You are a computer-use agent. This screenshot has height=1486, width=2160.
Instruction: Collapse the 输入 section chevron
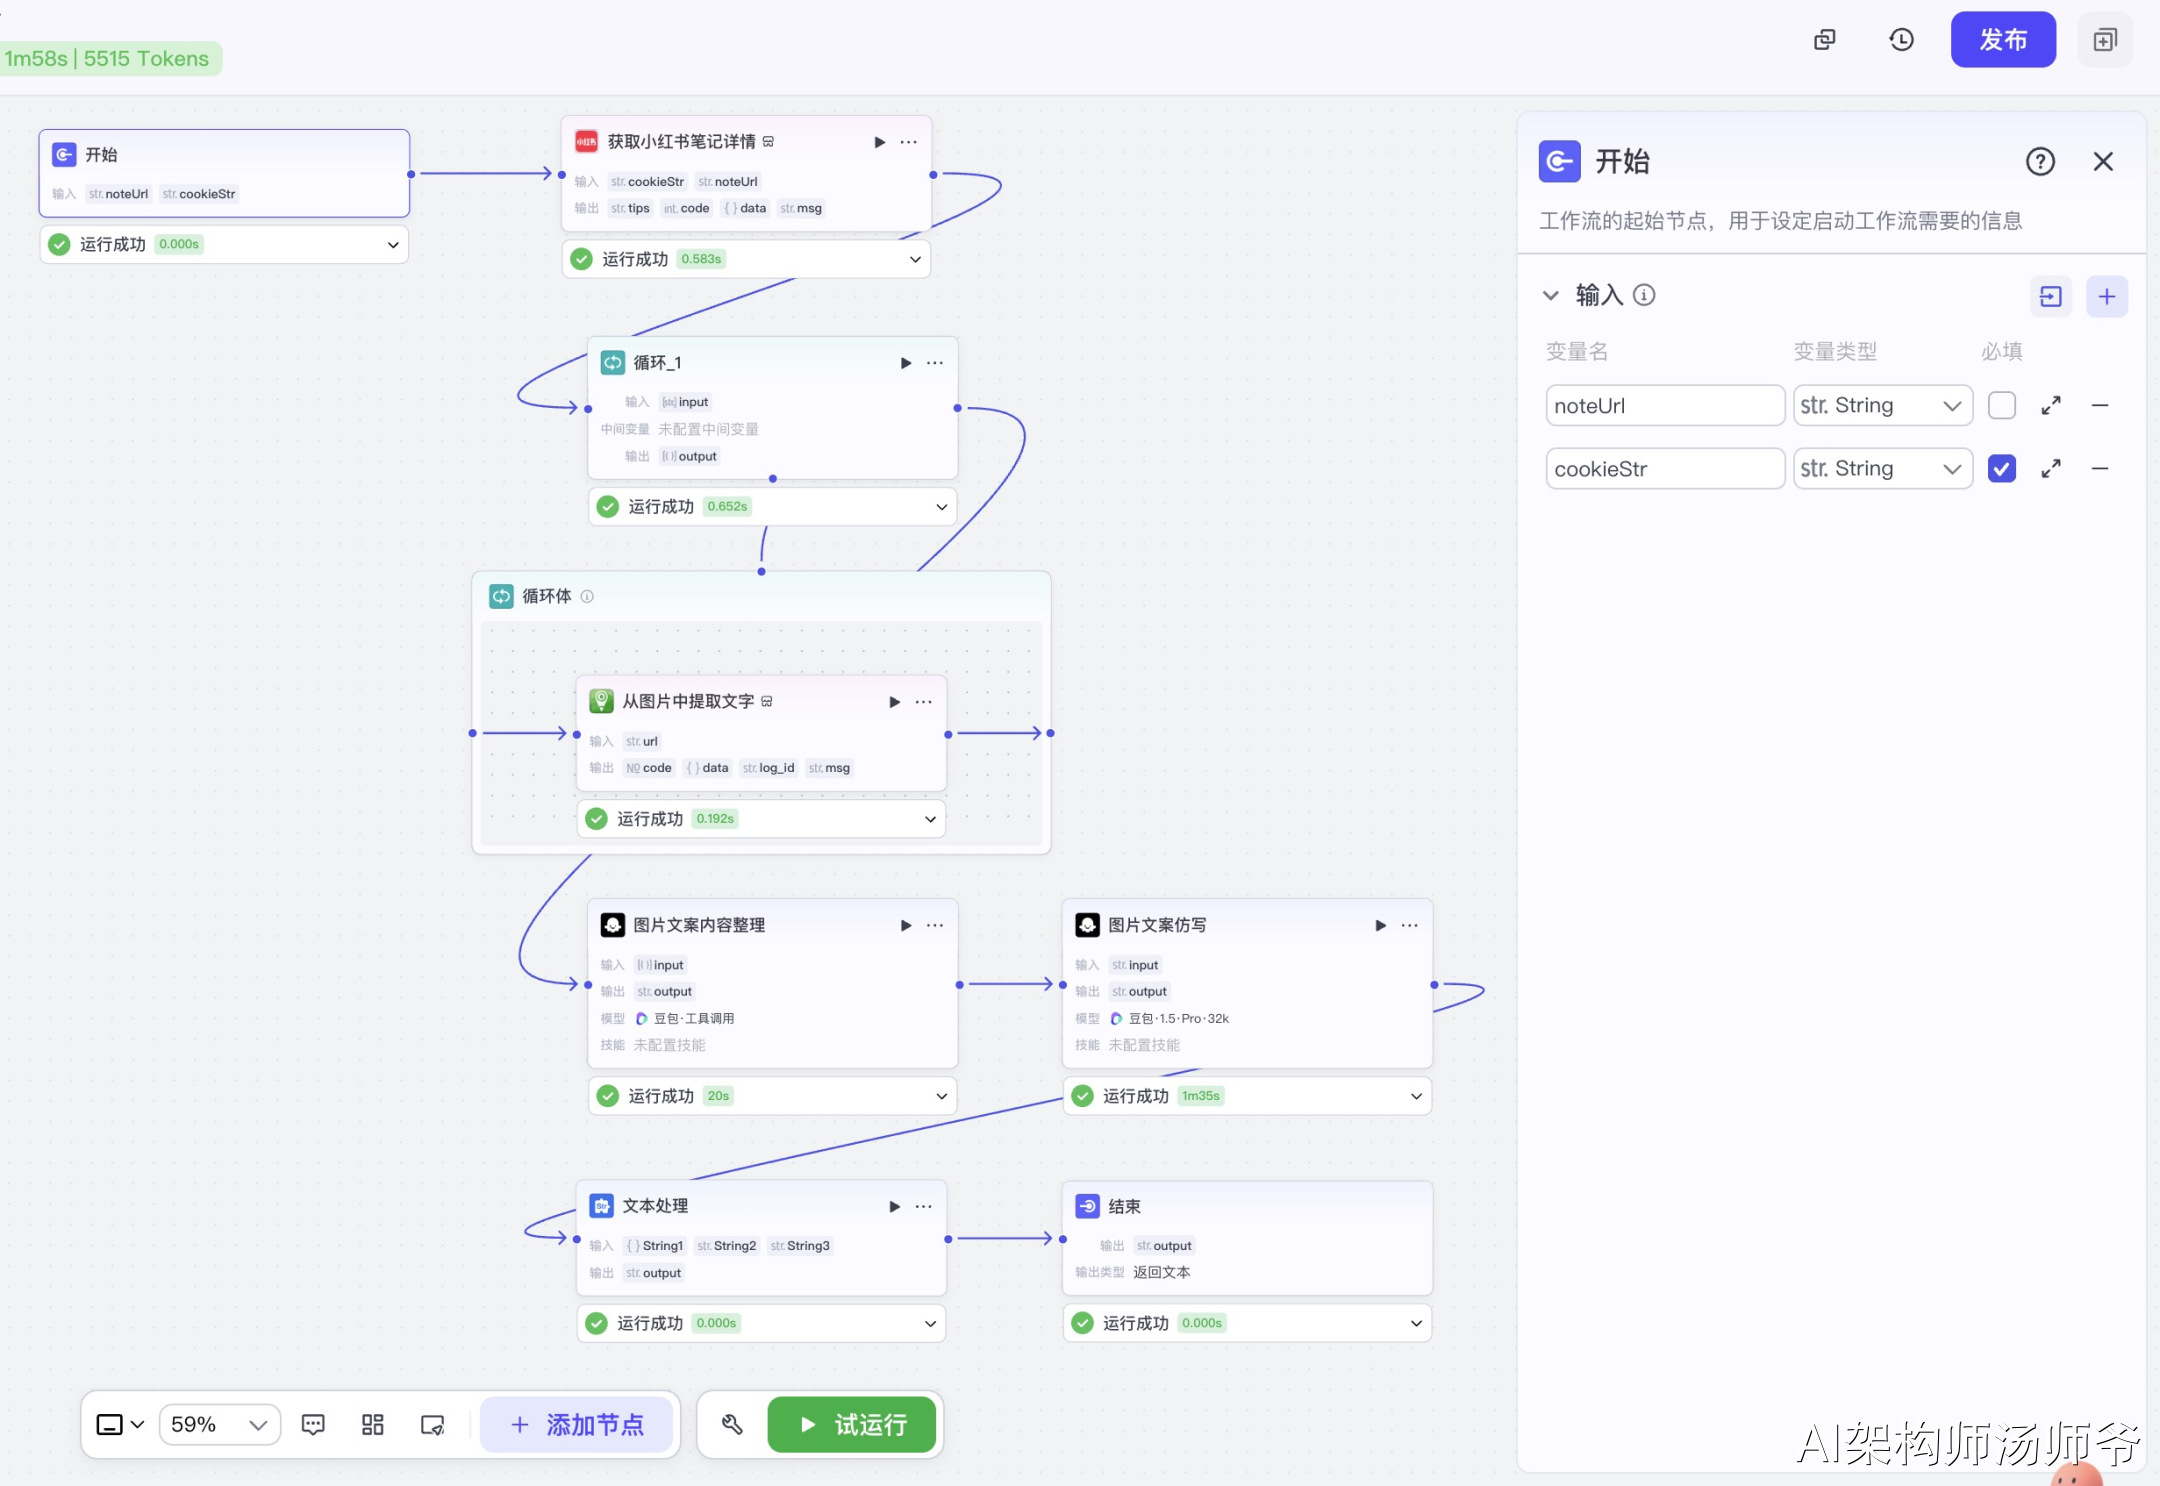[1550, 295]
